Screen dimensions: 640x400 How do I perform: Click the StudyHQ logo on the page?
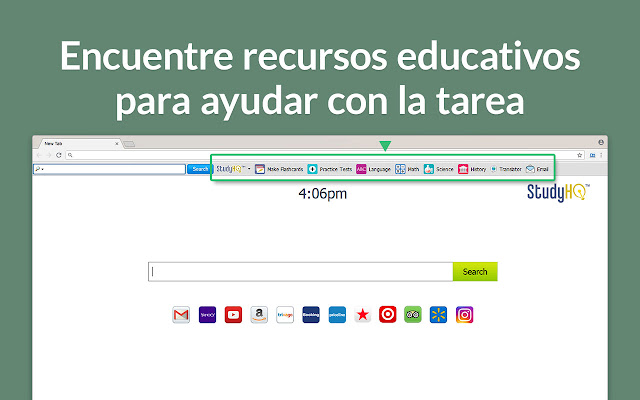coord(558,193)
